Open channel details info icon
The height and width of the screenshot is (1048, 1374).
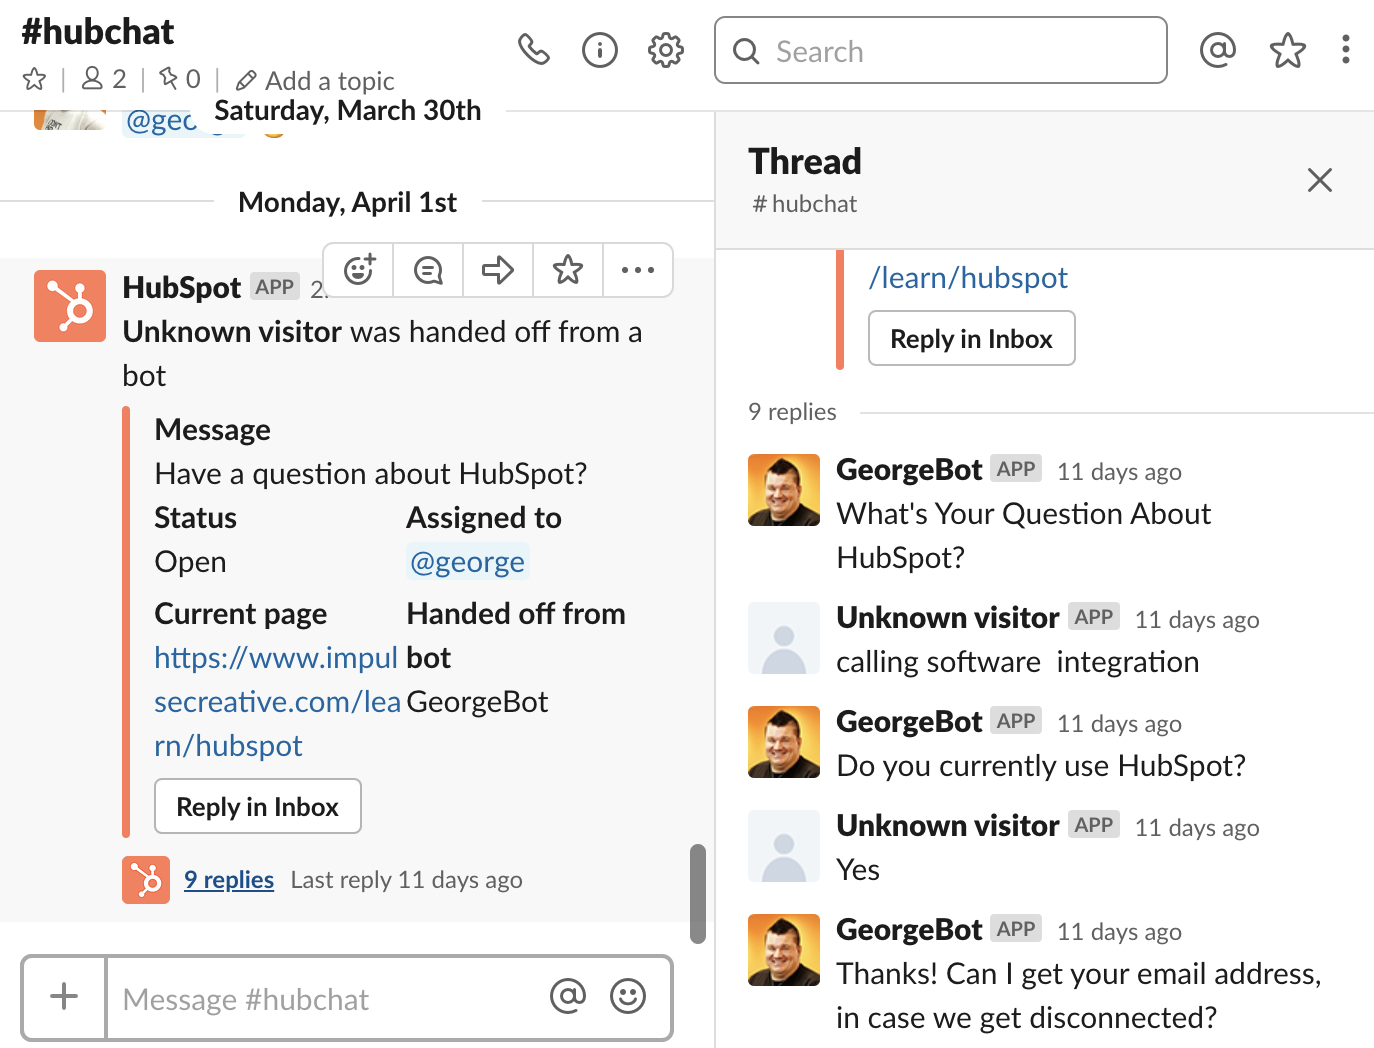coord(599,50)
